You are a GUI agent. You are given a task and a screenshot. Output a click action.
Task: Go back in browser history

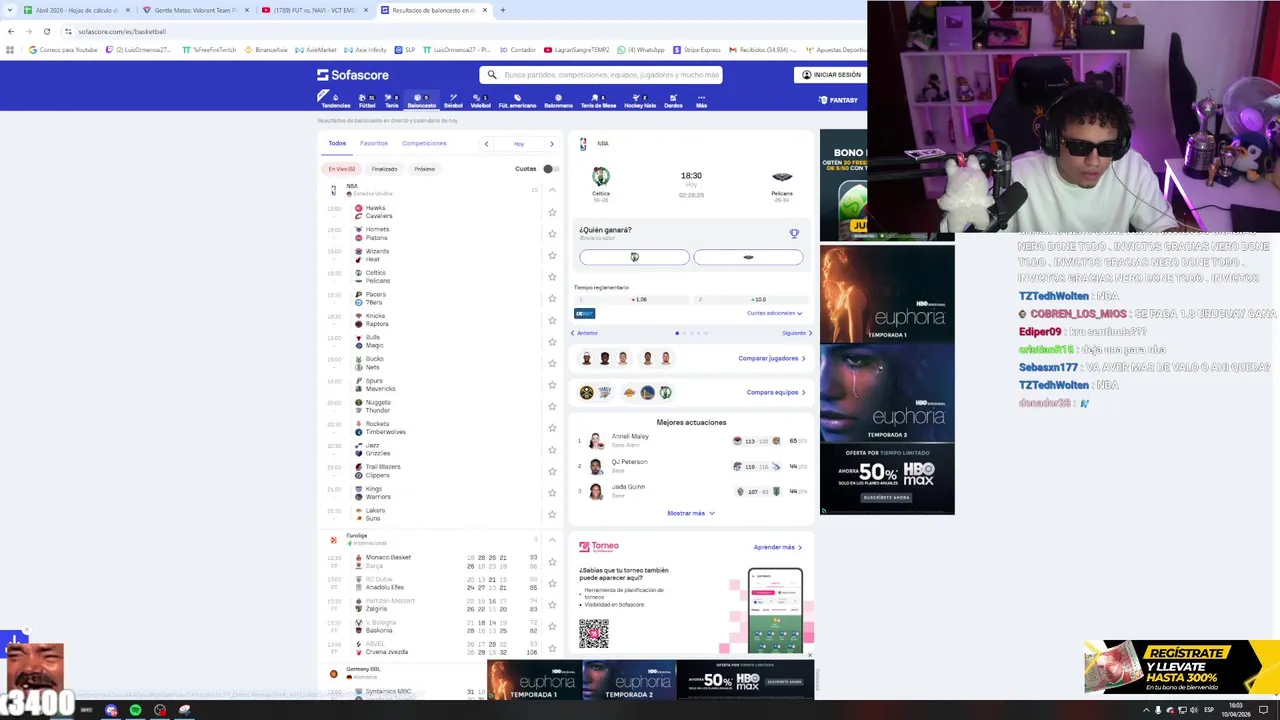click(x=11, y=31)
